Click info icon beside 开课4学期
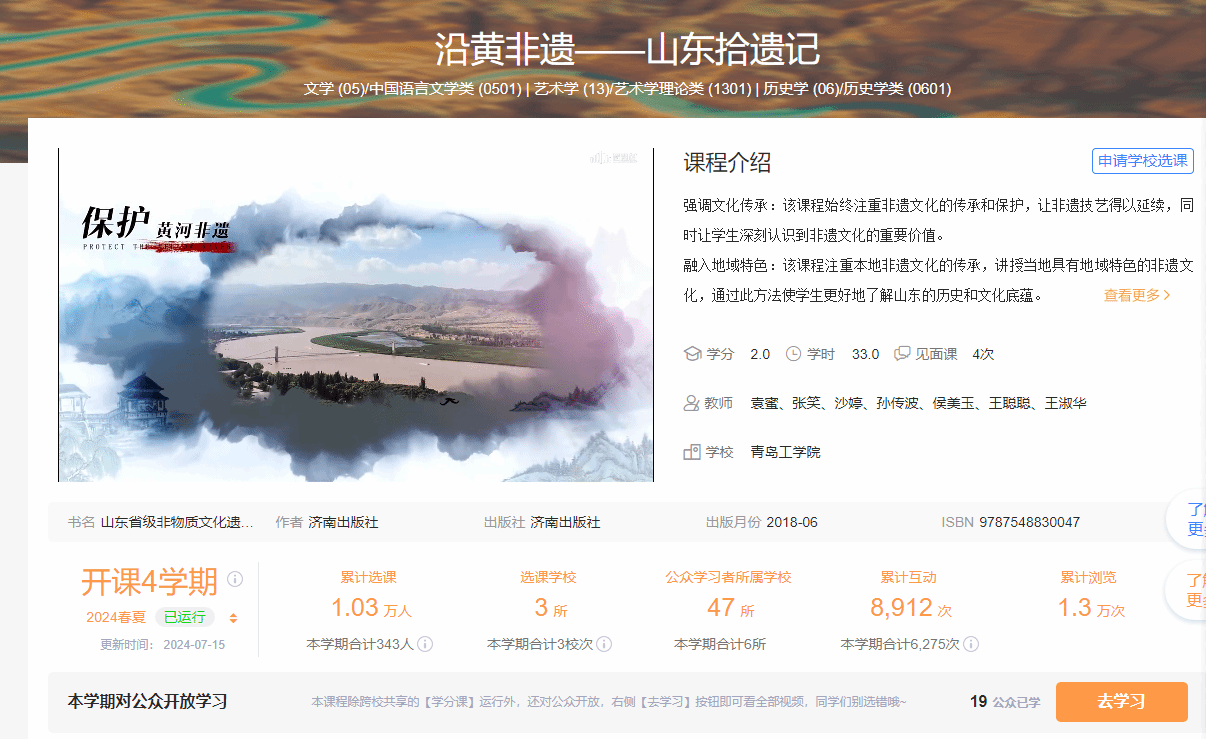This screenshot has height=739, width=1206. pos(235,579)
